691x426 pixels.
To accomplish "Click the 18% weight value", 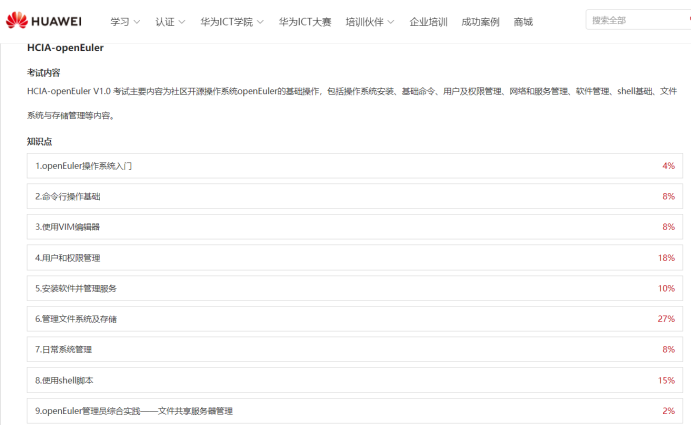I will tap(666, 258).
